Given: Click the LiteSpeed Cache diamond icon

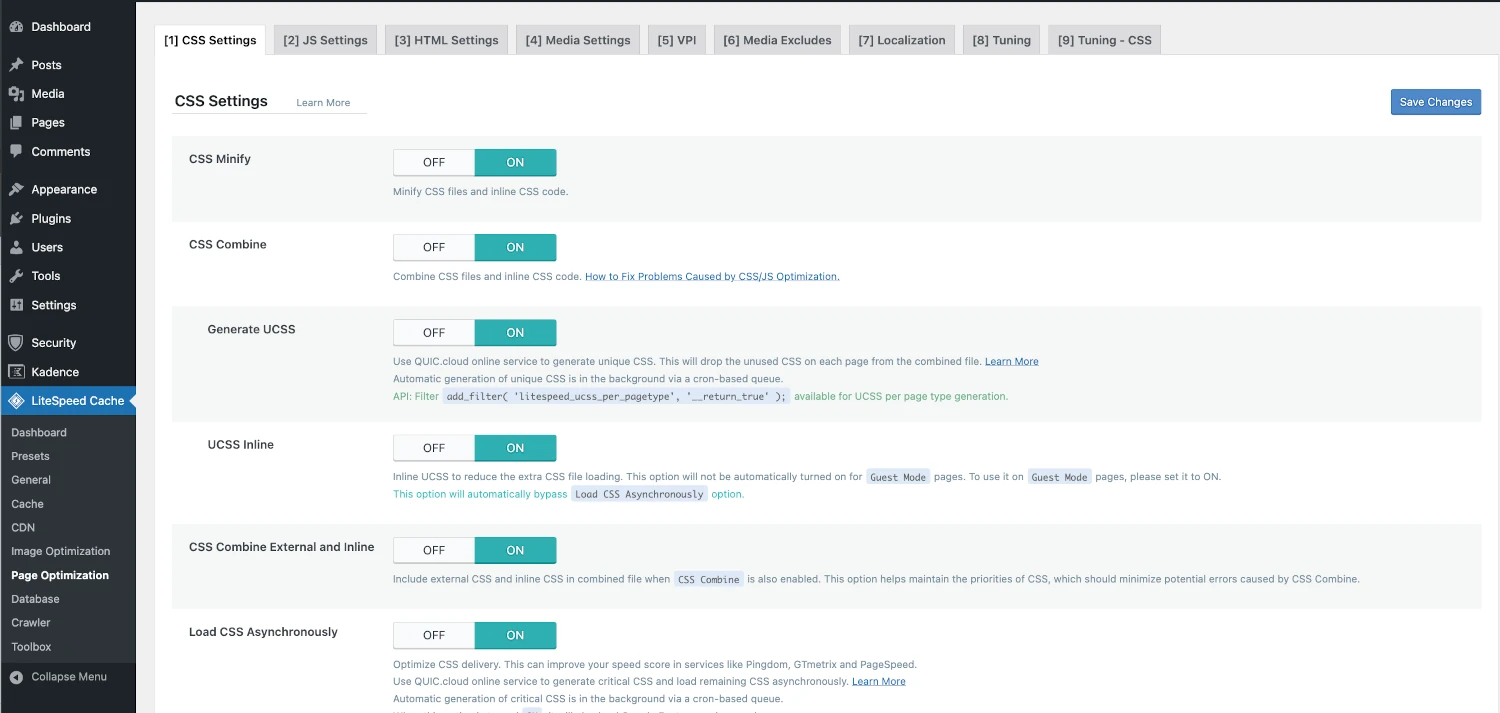Looking at the screenshot, I should [16, 401].
